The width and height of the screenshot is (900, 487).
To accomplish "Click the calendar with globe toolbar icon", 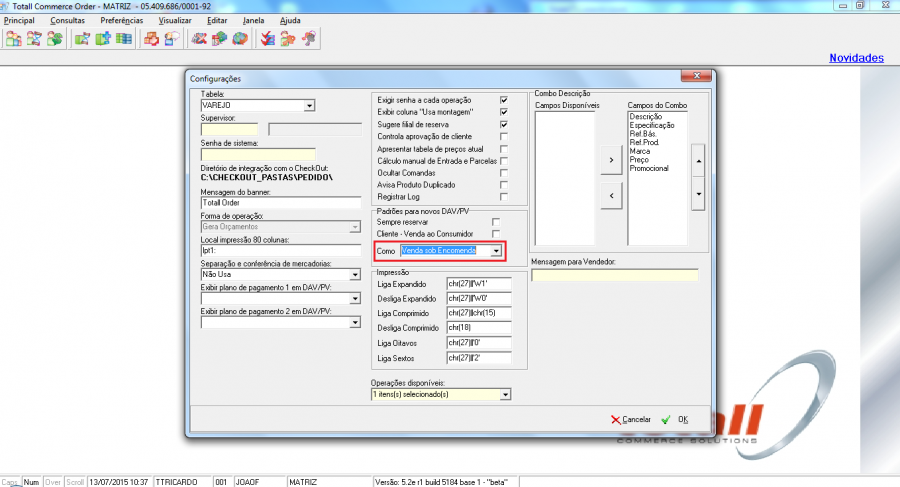I will point(219,38).
